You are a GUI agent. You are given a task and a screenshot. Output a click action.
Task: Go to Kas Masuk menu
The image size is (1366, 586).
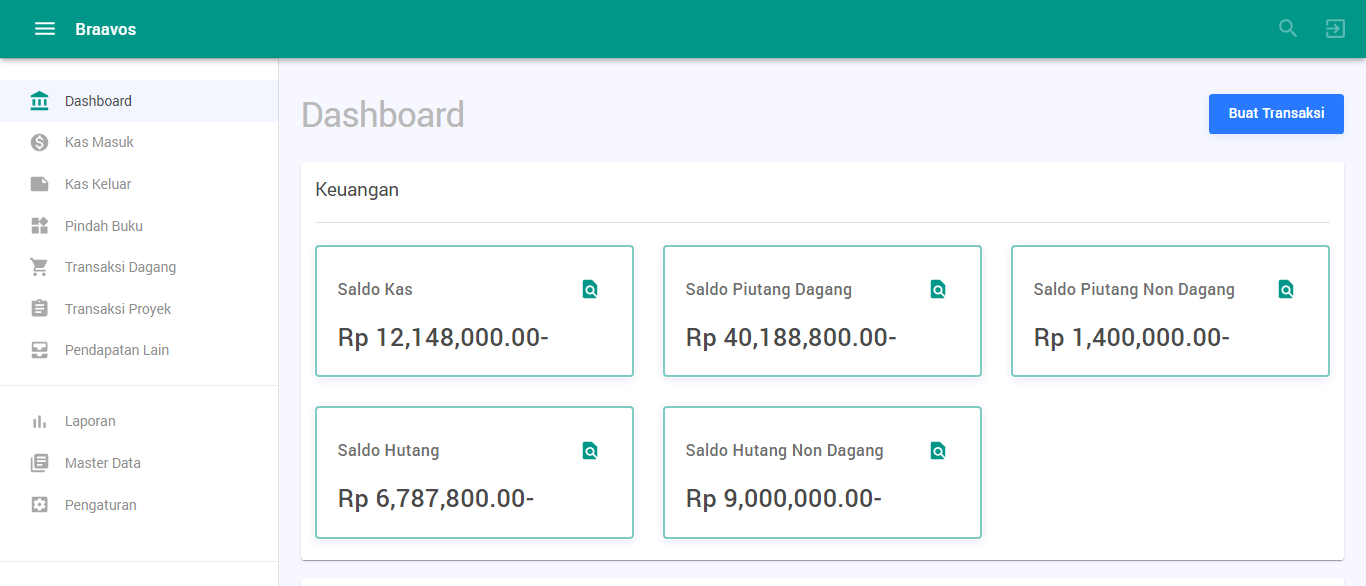pyautogui.click(x=99, y=143)
